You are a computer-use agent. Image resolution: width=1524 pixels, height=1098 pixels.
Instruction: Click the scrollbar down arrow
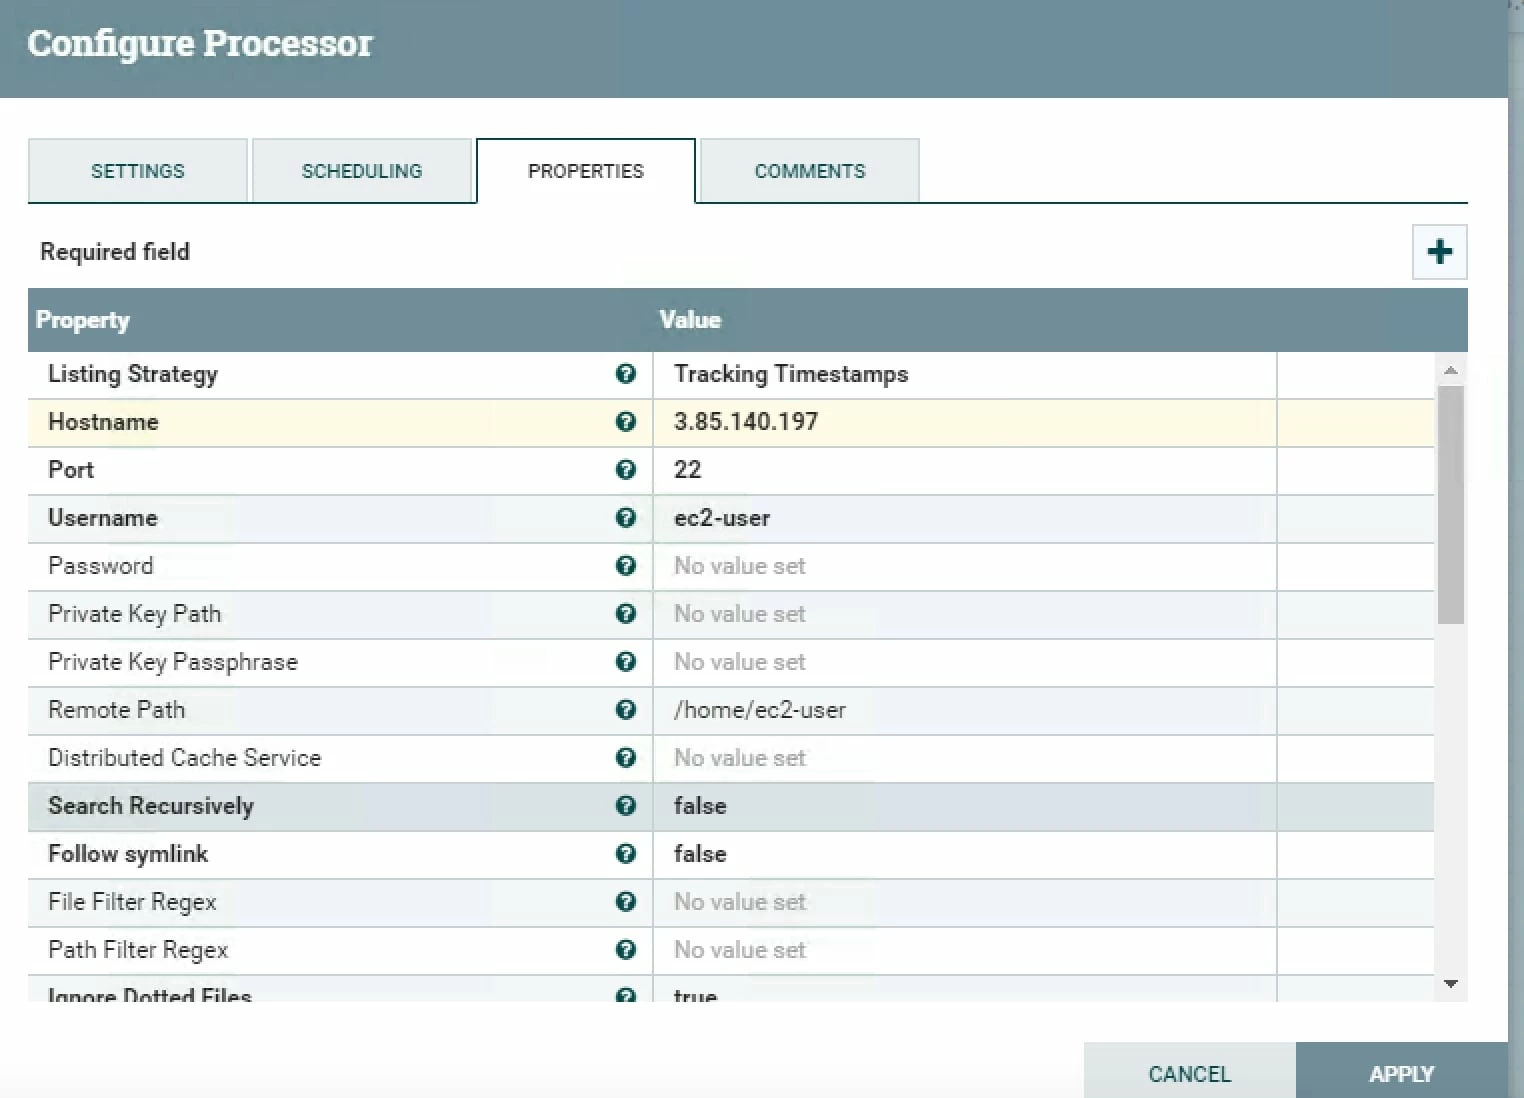(1451, 985)
